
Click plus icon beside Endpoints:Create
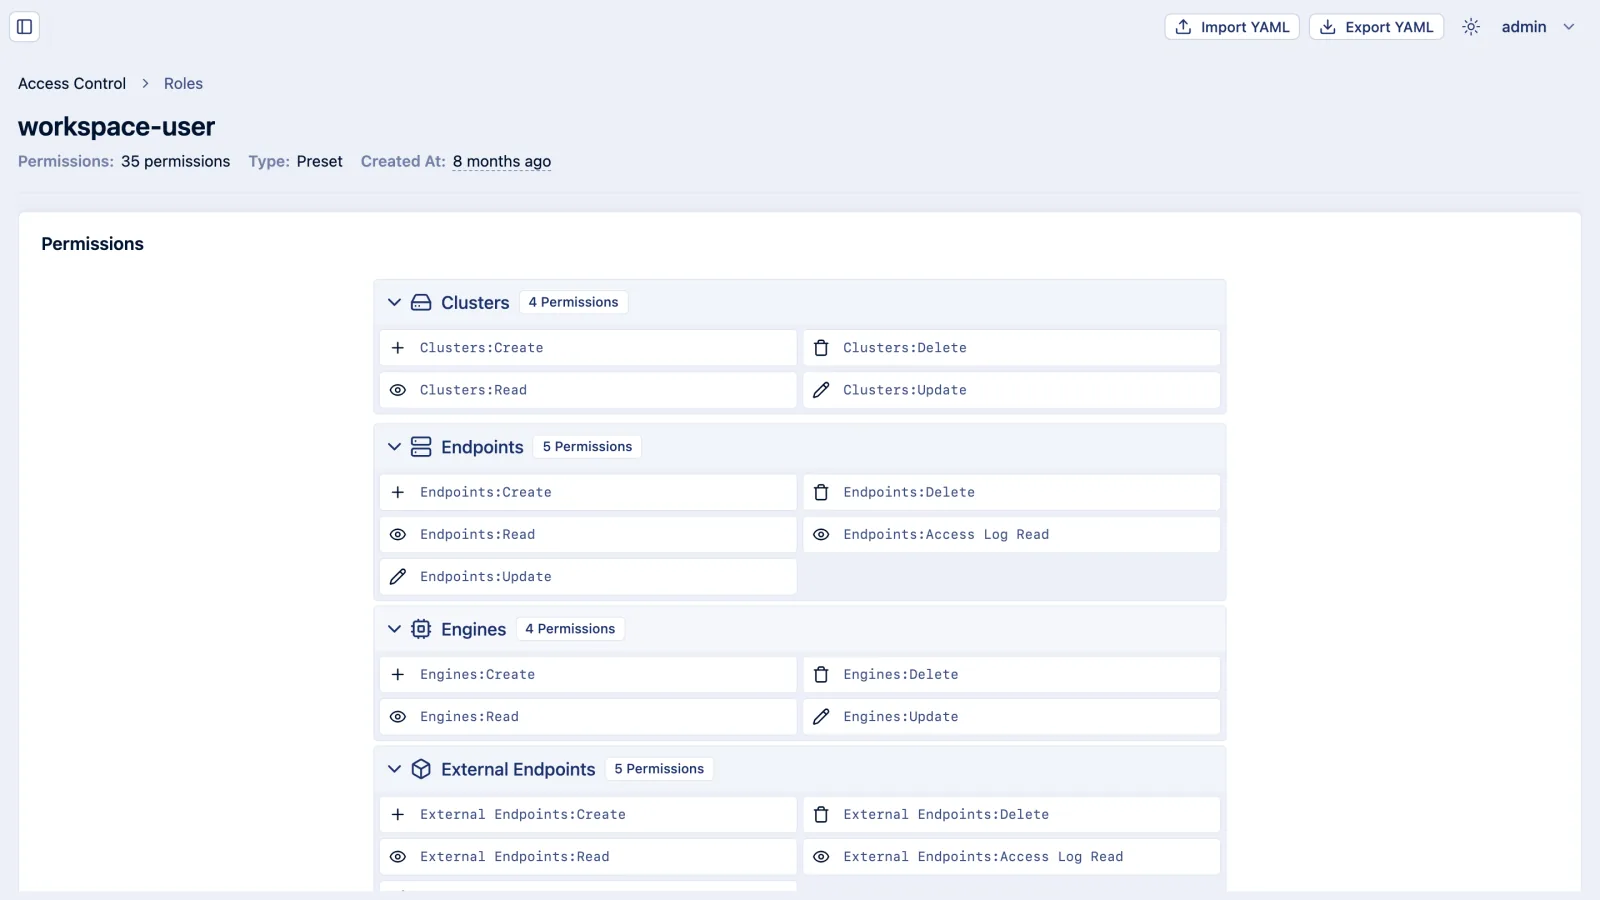coord(398,492)
